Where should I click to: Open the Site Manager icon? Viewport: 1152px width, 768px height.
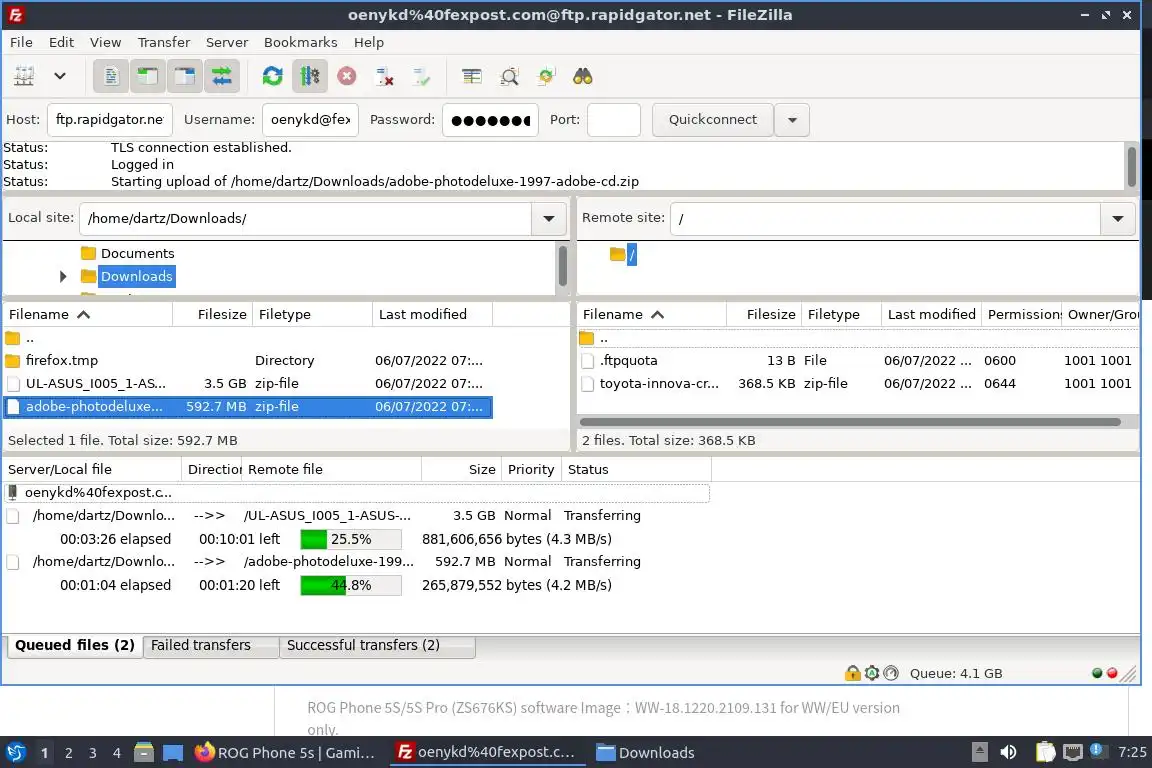[x=24, y=76]
